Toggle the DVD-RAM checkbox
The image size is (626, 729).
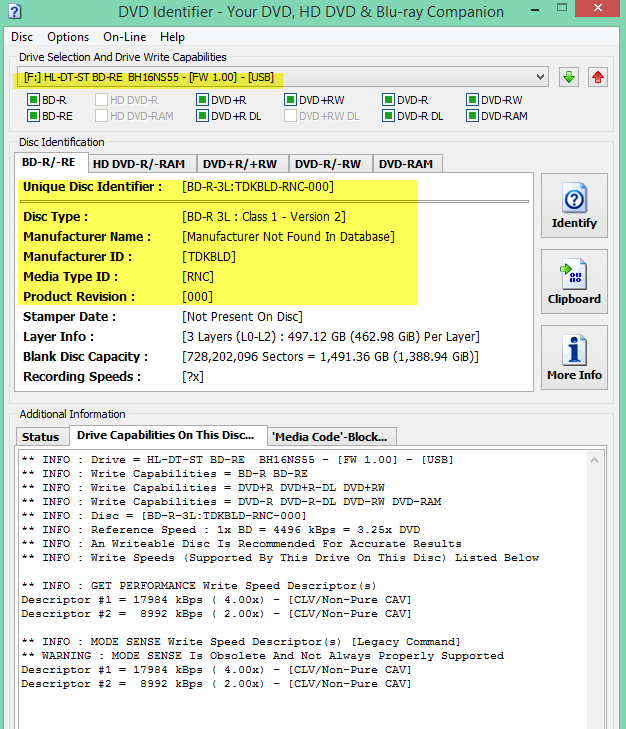click(472, 116)
